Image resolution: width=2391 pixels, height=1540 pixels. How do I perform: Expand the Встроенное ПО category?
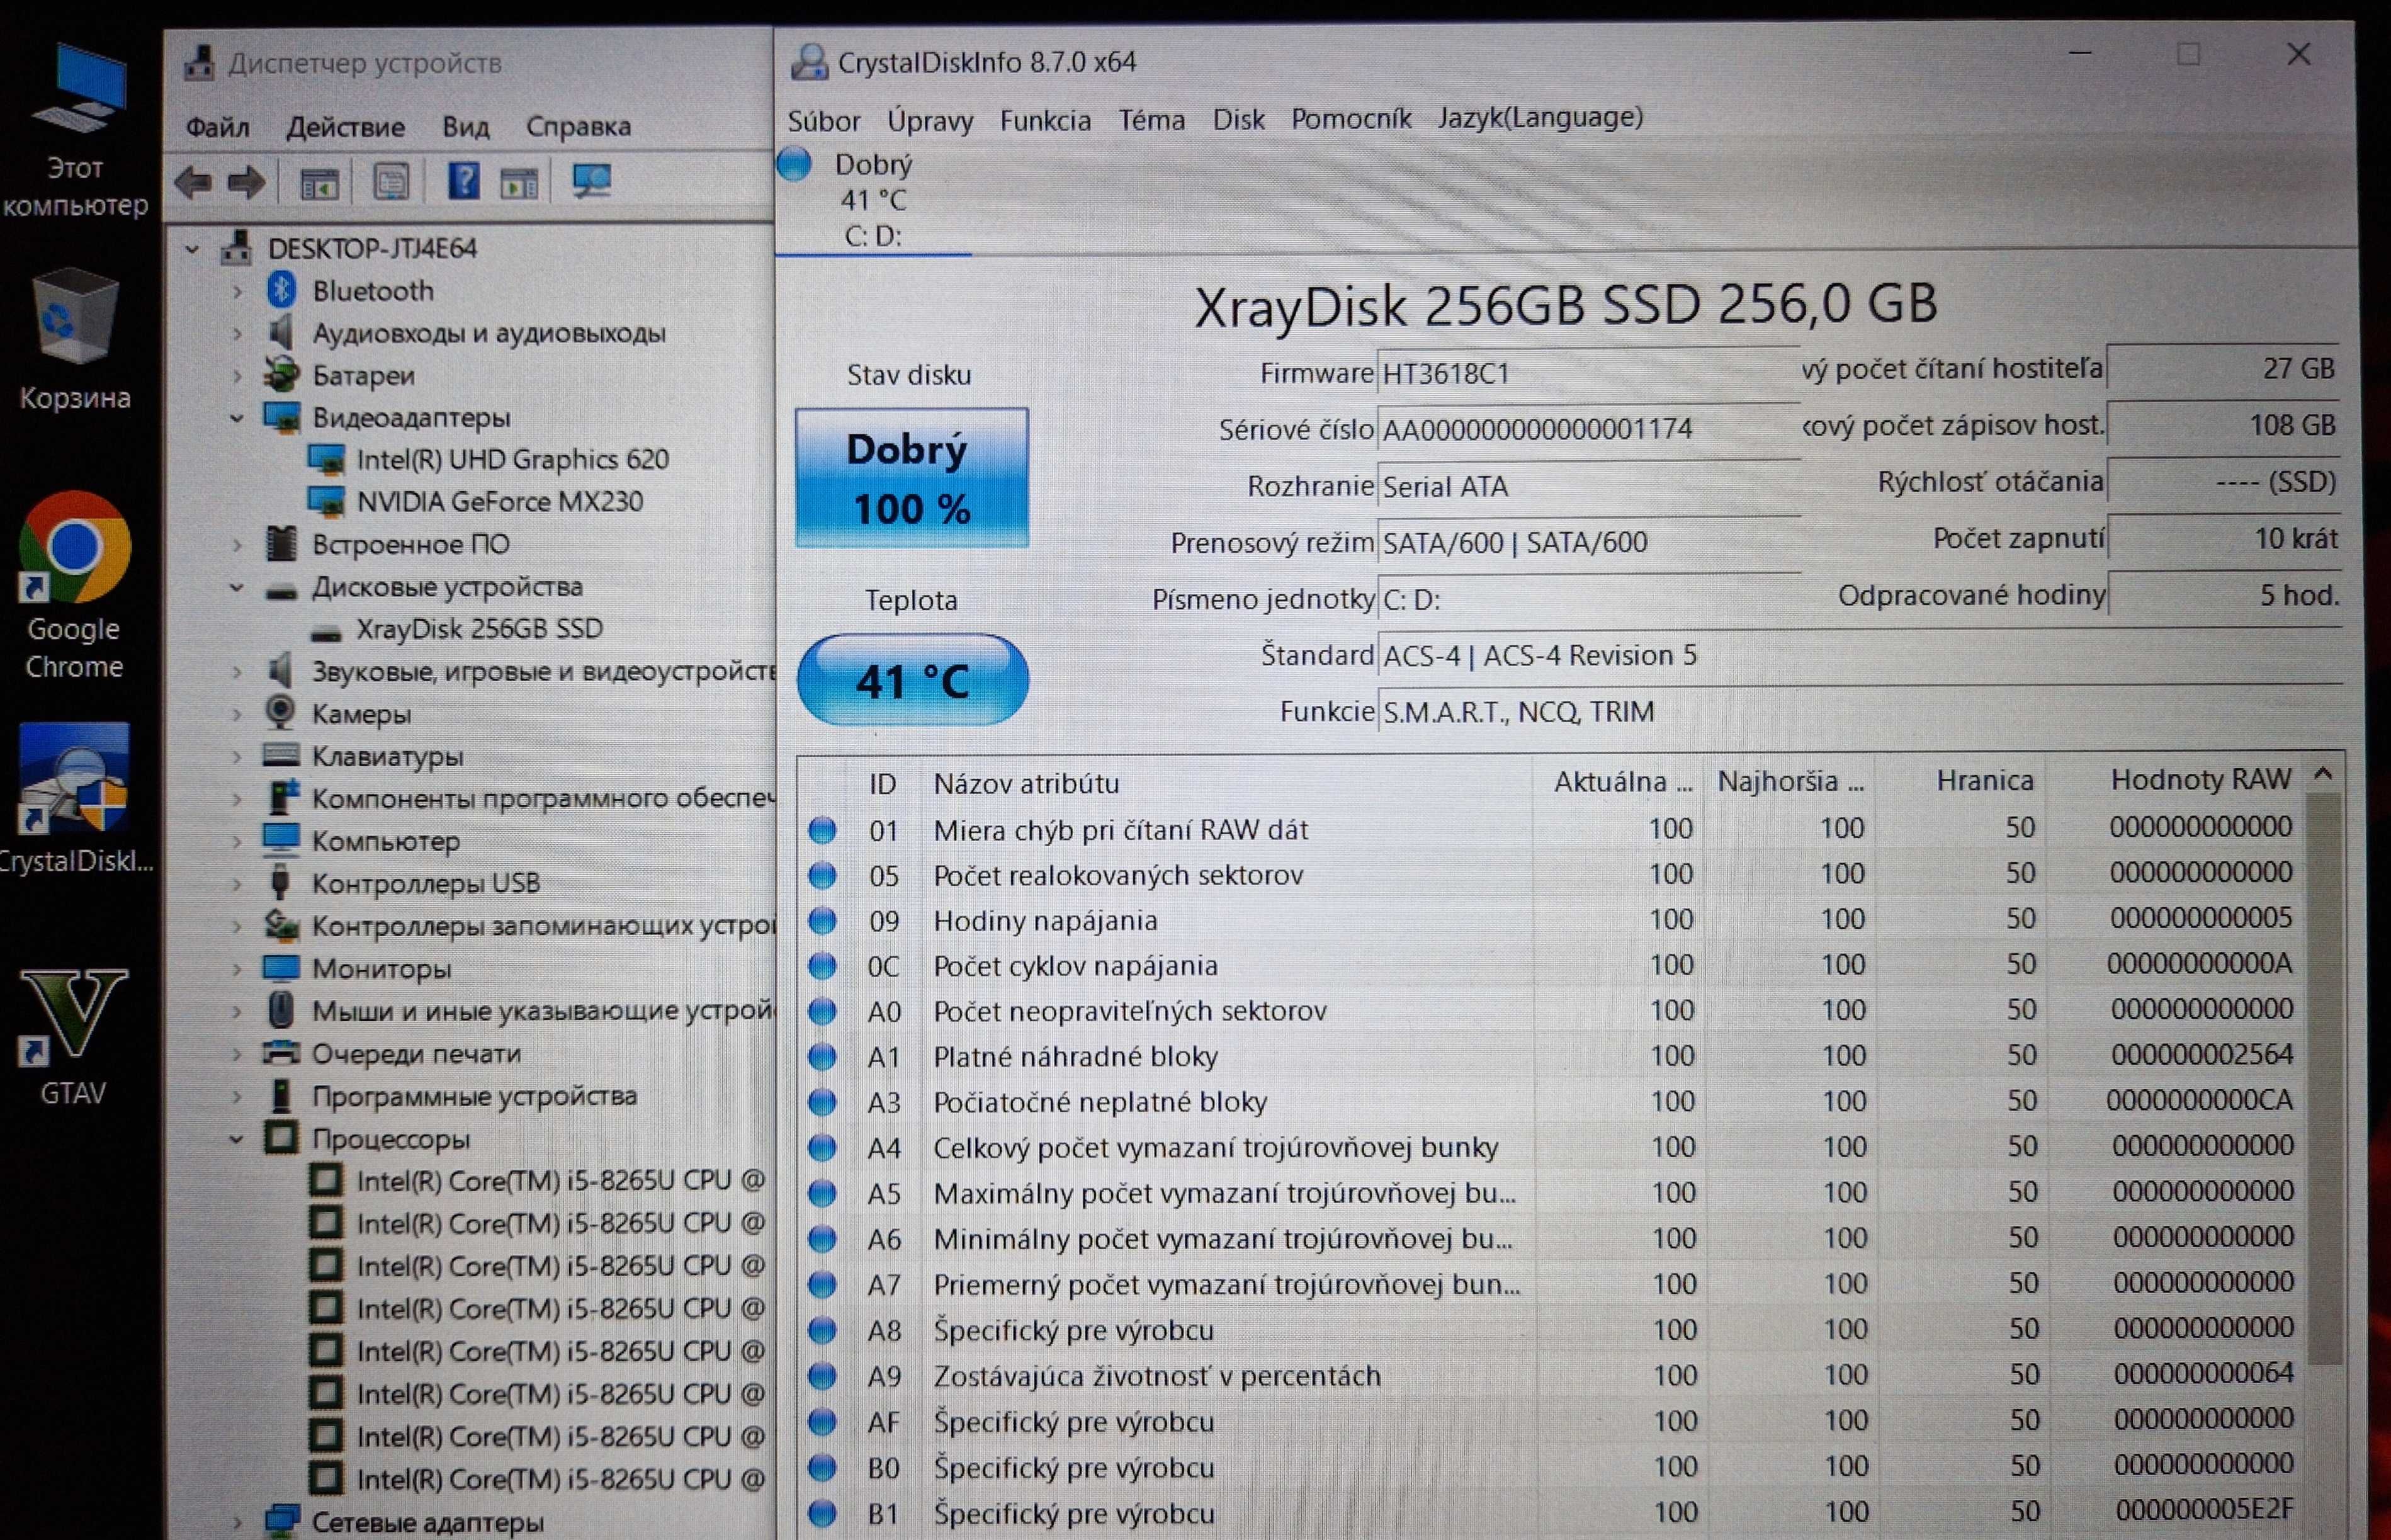coord(237,545)
